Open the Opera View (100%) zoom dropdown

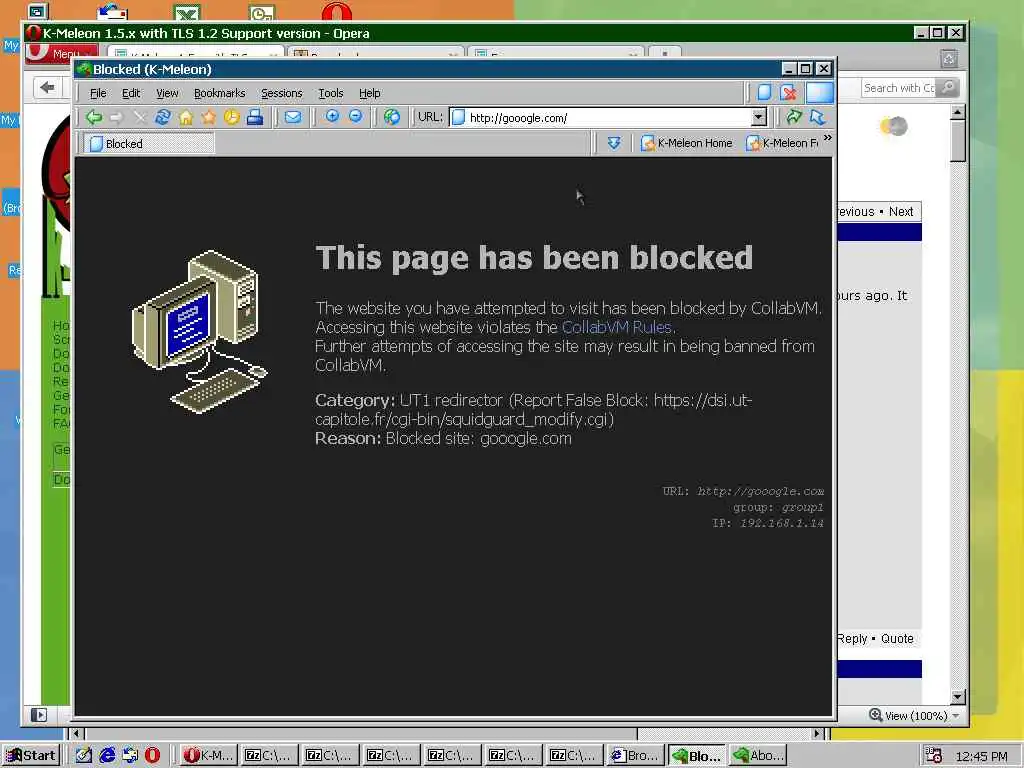point(956,716)
